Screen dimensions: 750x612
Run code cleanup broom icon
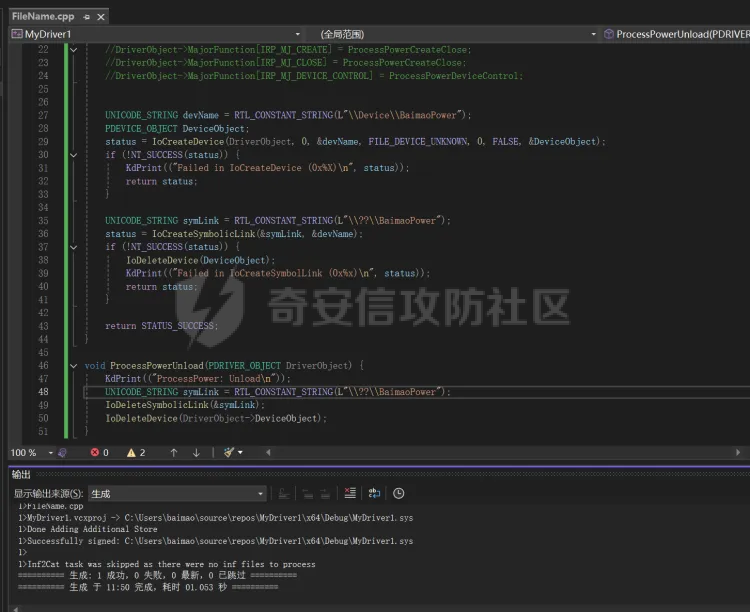pyautogui.click(x=229, y=452)
